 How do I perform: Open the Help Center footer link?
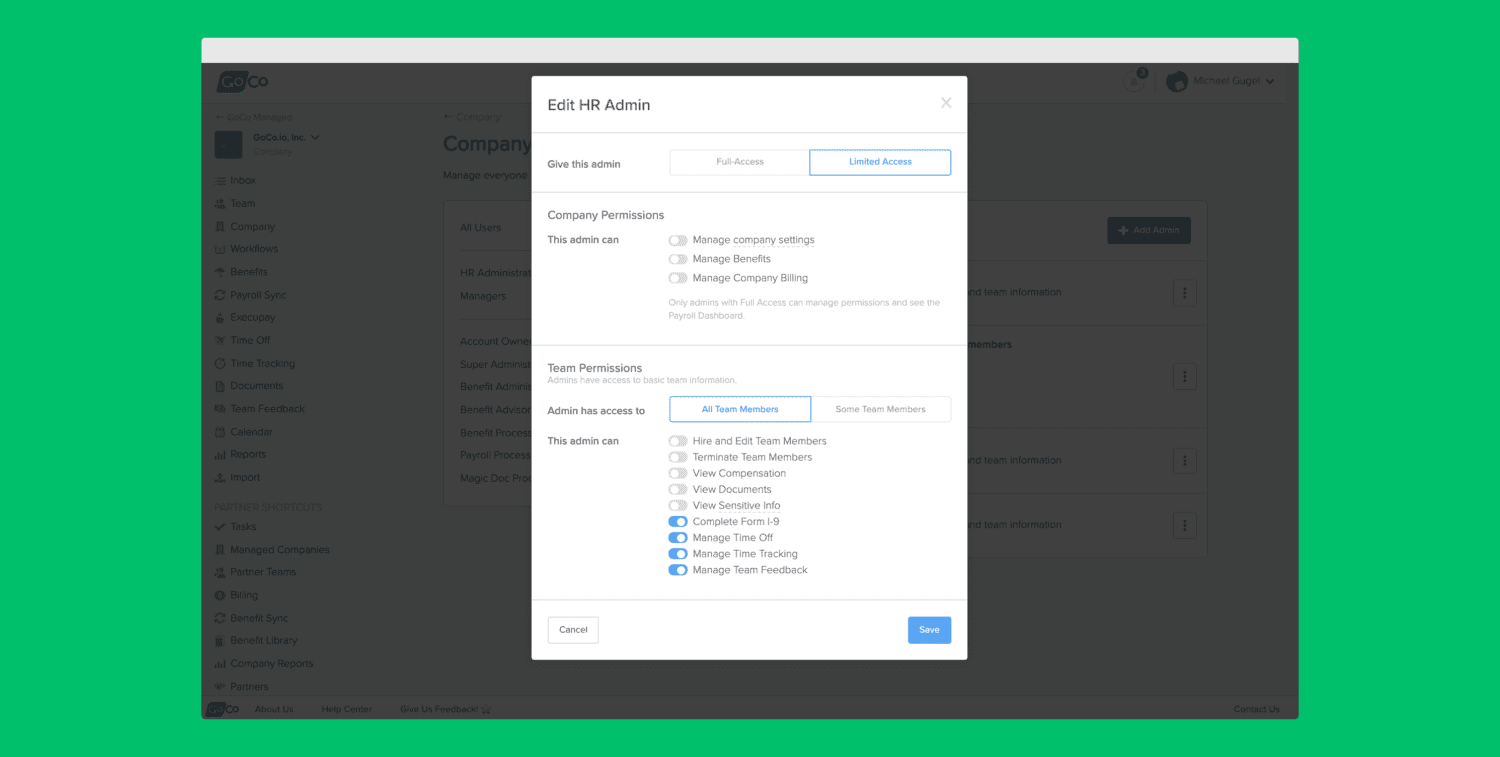click(x=346, y=709)
